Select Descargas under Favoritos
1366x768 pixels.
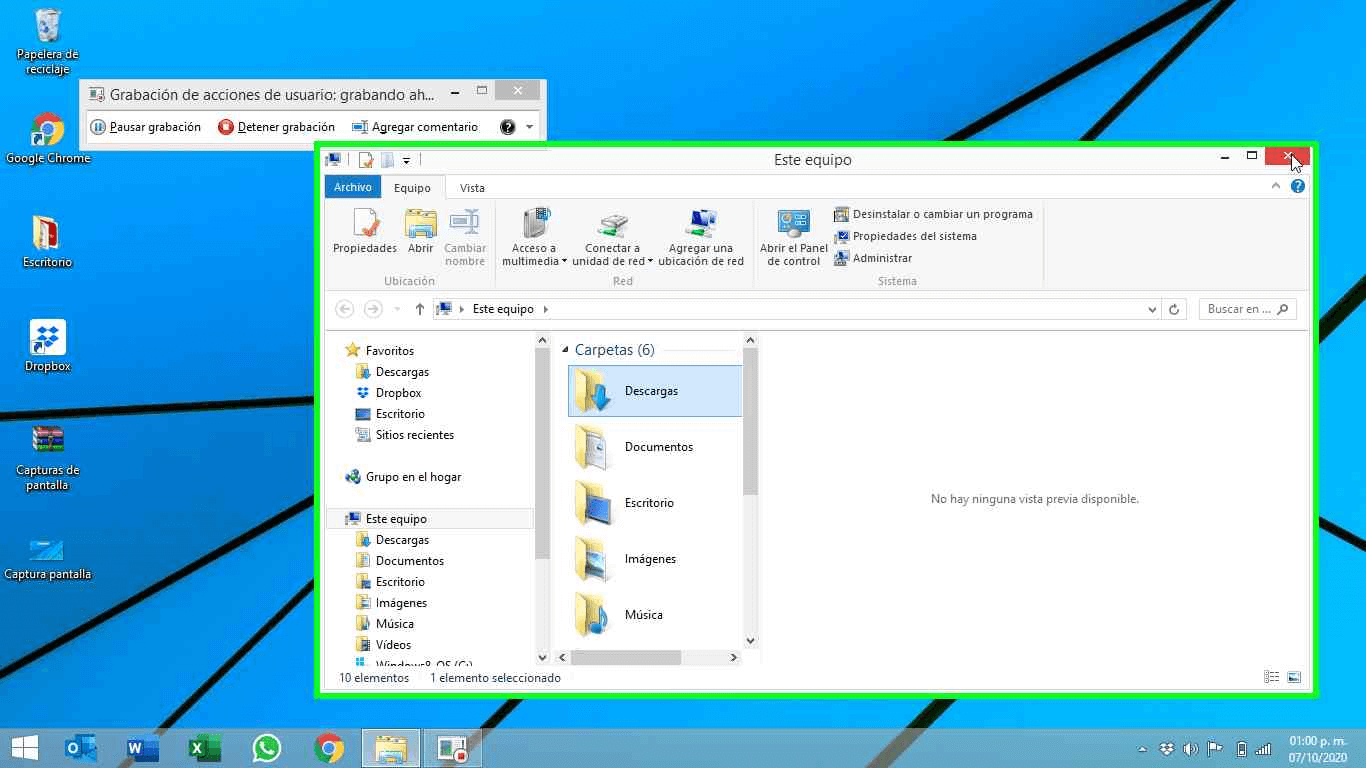pos(402,372)
